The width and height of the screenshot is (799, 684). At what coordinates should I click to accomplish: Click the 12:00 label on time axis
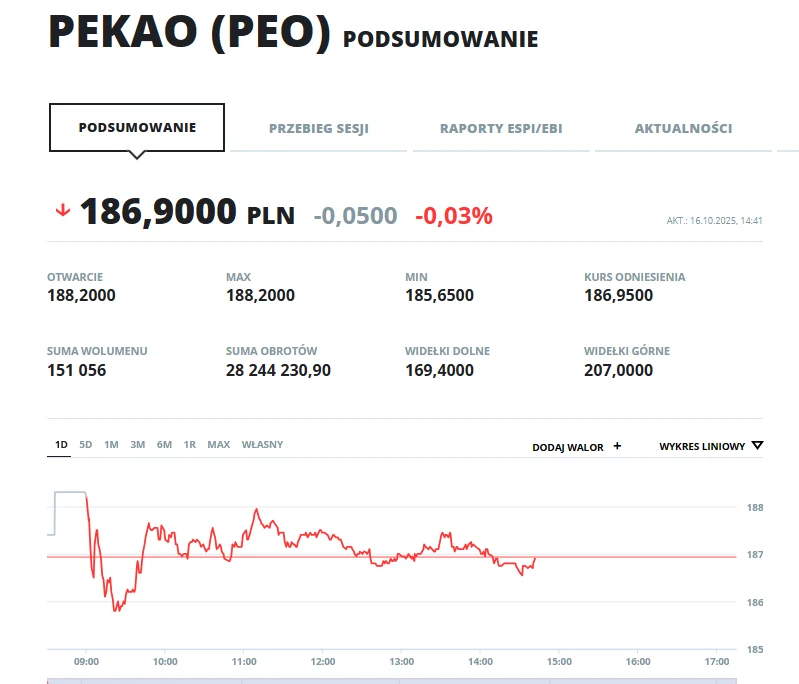pyautogui.click(x=323, y=661)
